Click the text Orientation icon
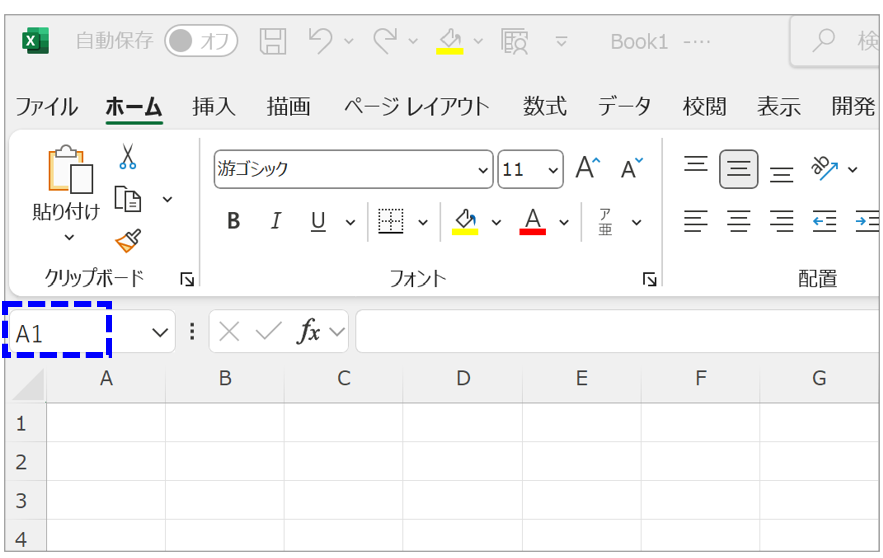883x558 pixels. pyautogui.click(x=824, y=168)
